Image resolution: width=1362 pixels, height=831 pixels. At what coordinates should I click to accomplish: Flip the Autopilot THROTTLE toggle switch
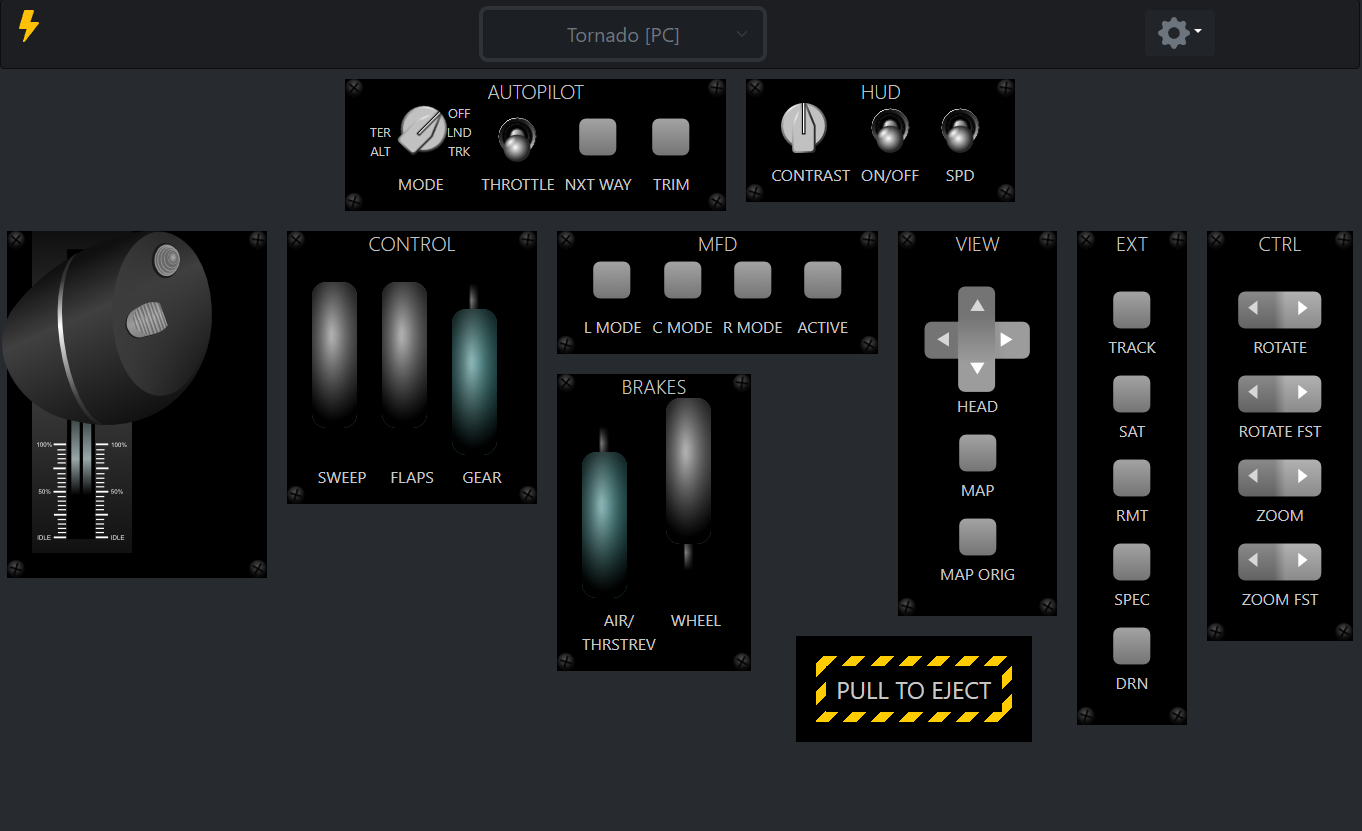point(517,138)
